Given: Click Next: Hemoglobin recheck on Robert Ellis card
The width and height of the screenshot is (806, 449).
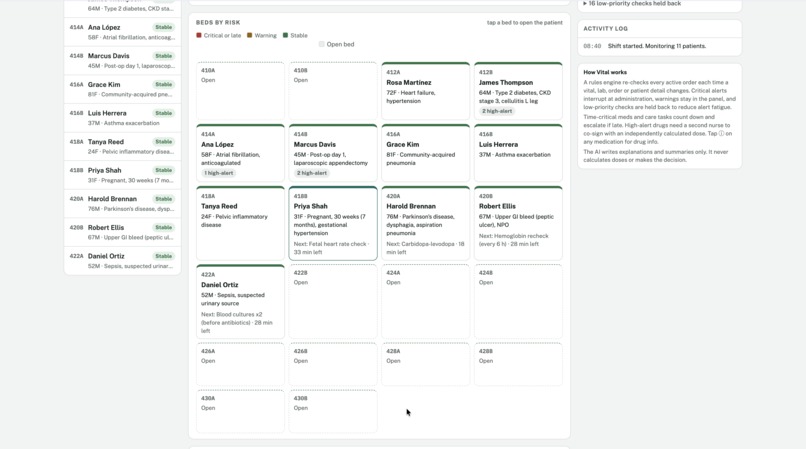Looking at the screenshot, I should pos(514,240).
